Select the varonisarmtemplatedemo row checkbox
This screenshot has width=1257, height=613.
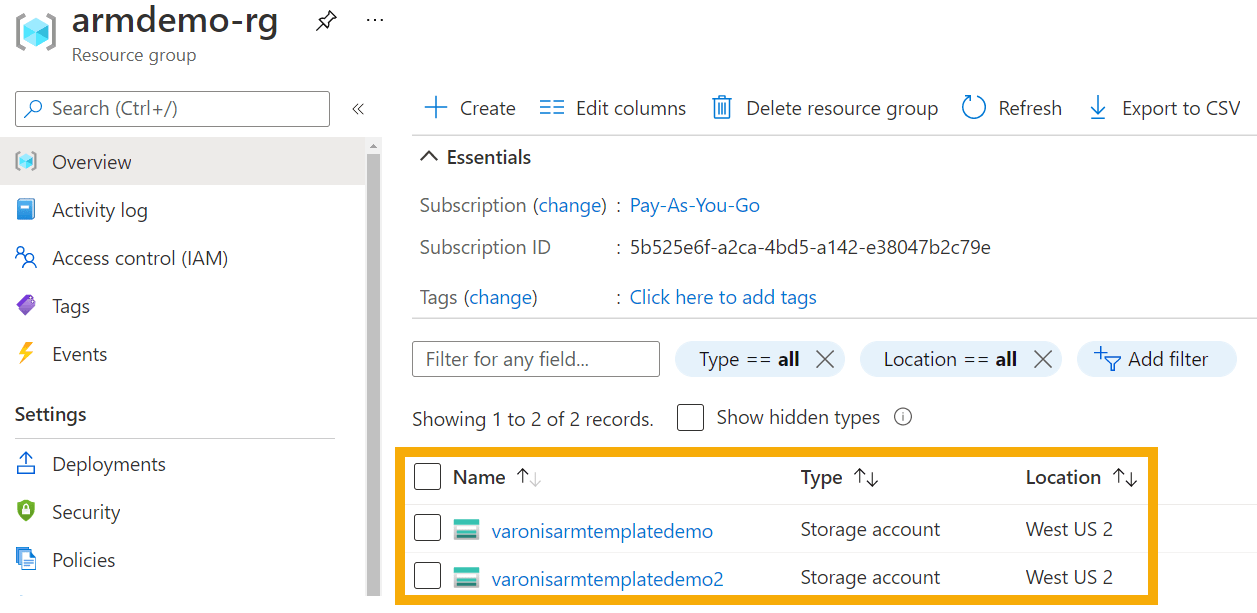pos(427,527)
